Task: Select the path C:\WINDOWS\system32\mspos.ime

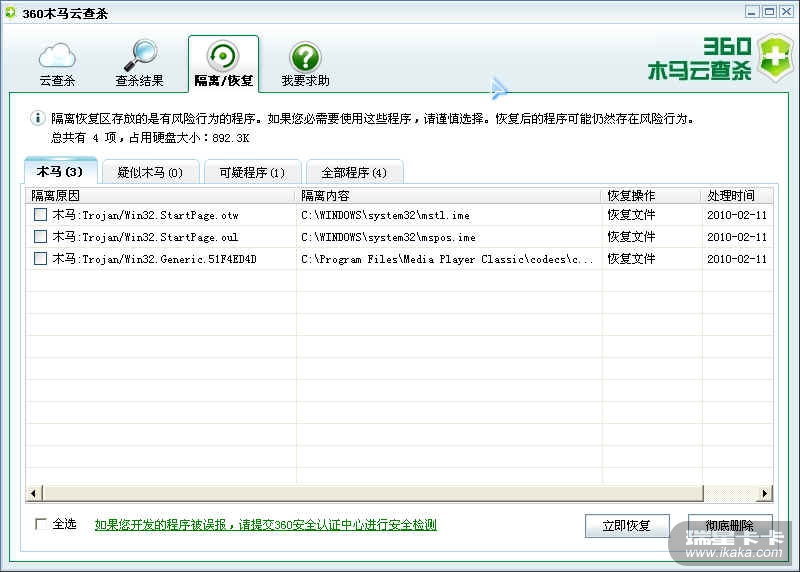Action: coord(388,237)
